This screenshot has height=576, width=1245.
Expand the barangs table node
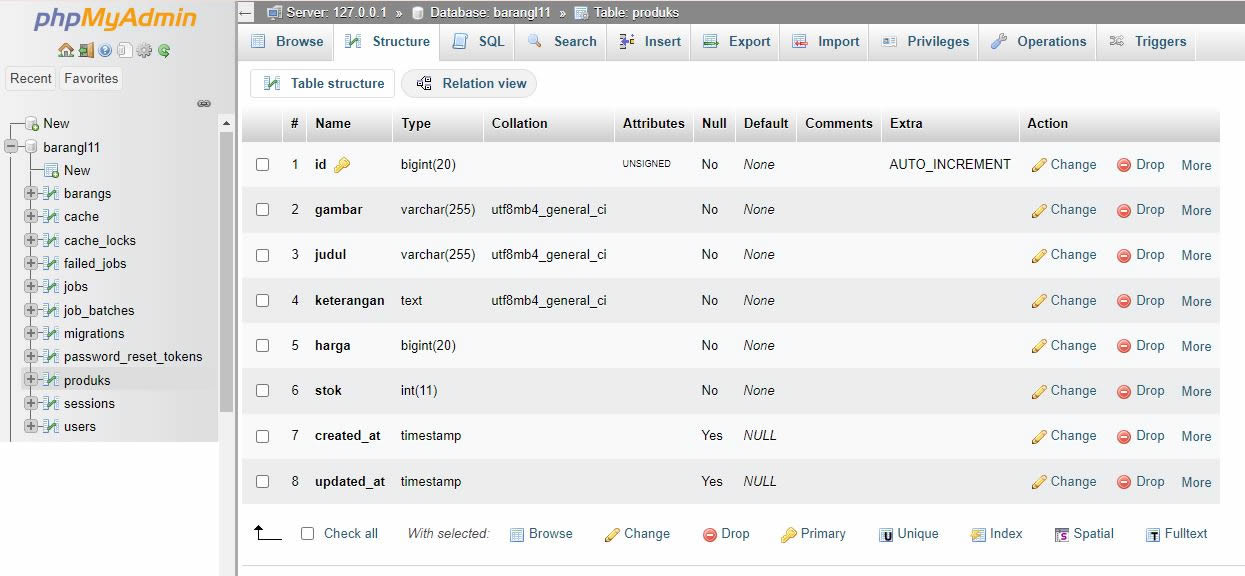pyautogui.click(x=31, y=193)
